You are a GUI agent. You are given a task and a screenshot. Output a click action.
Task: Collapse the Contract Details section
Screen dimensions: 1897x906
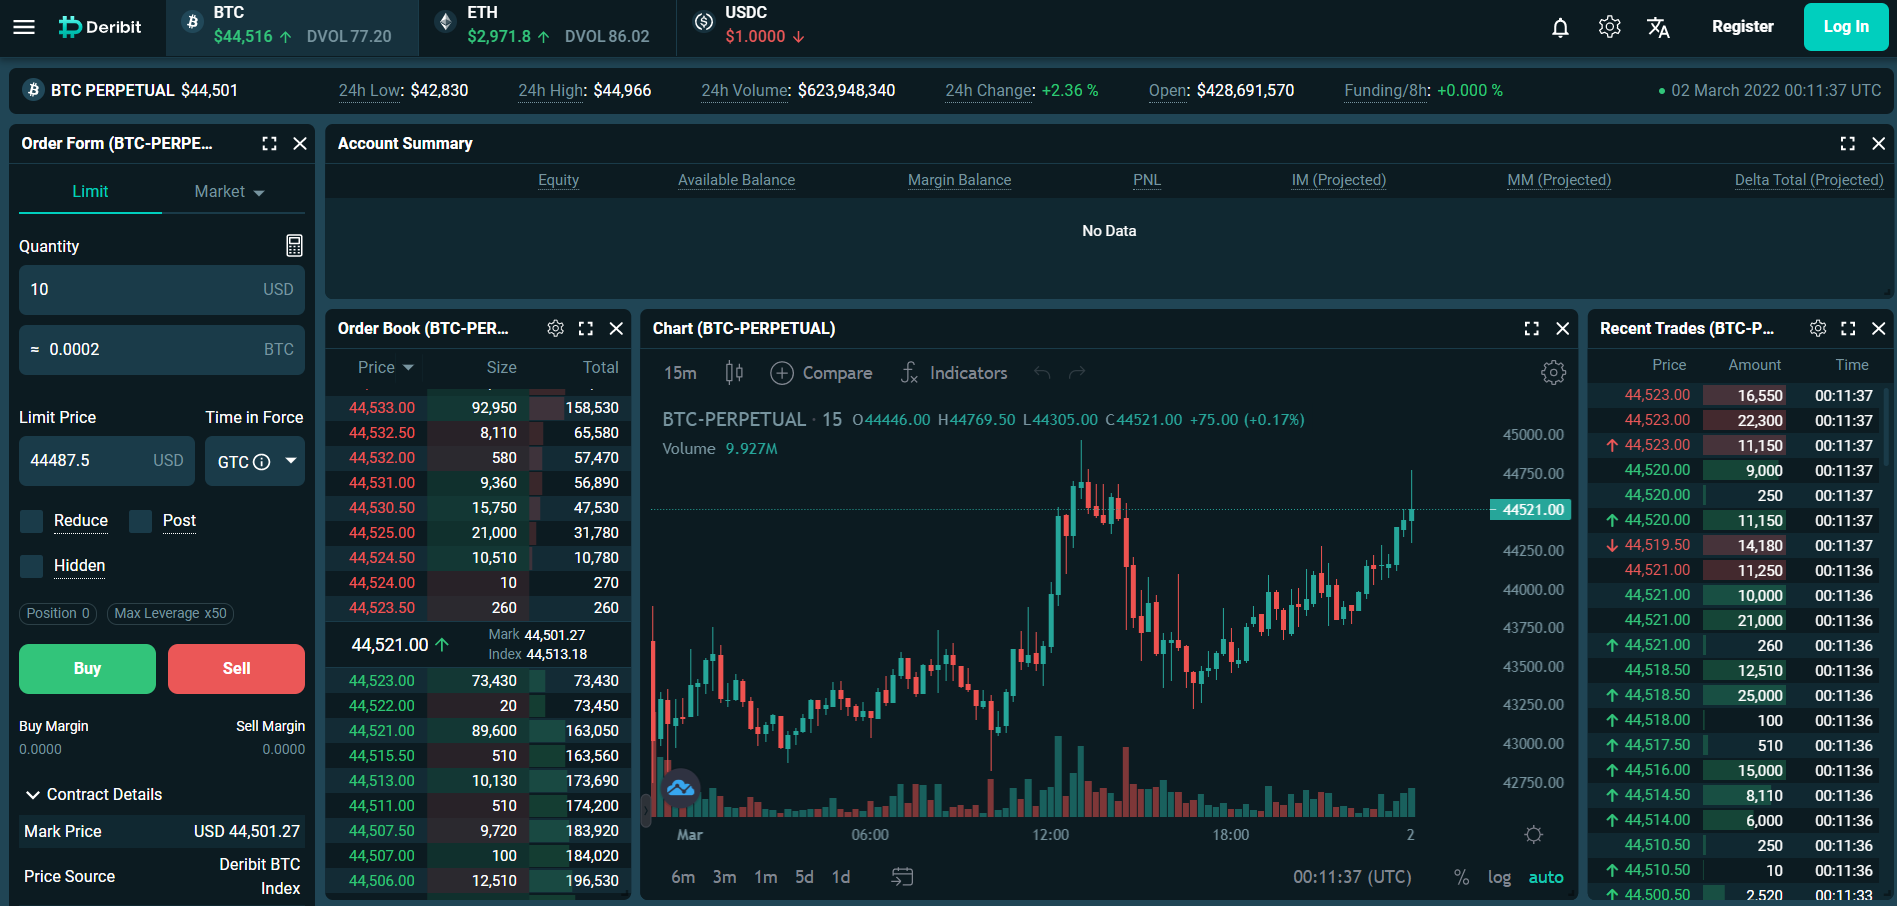point(33,794)
